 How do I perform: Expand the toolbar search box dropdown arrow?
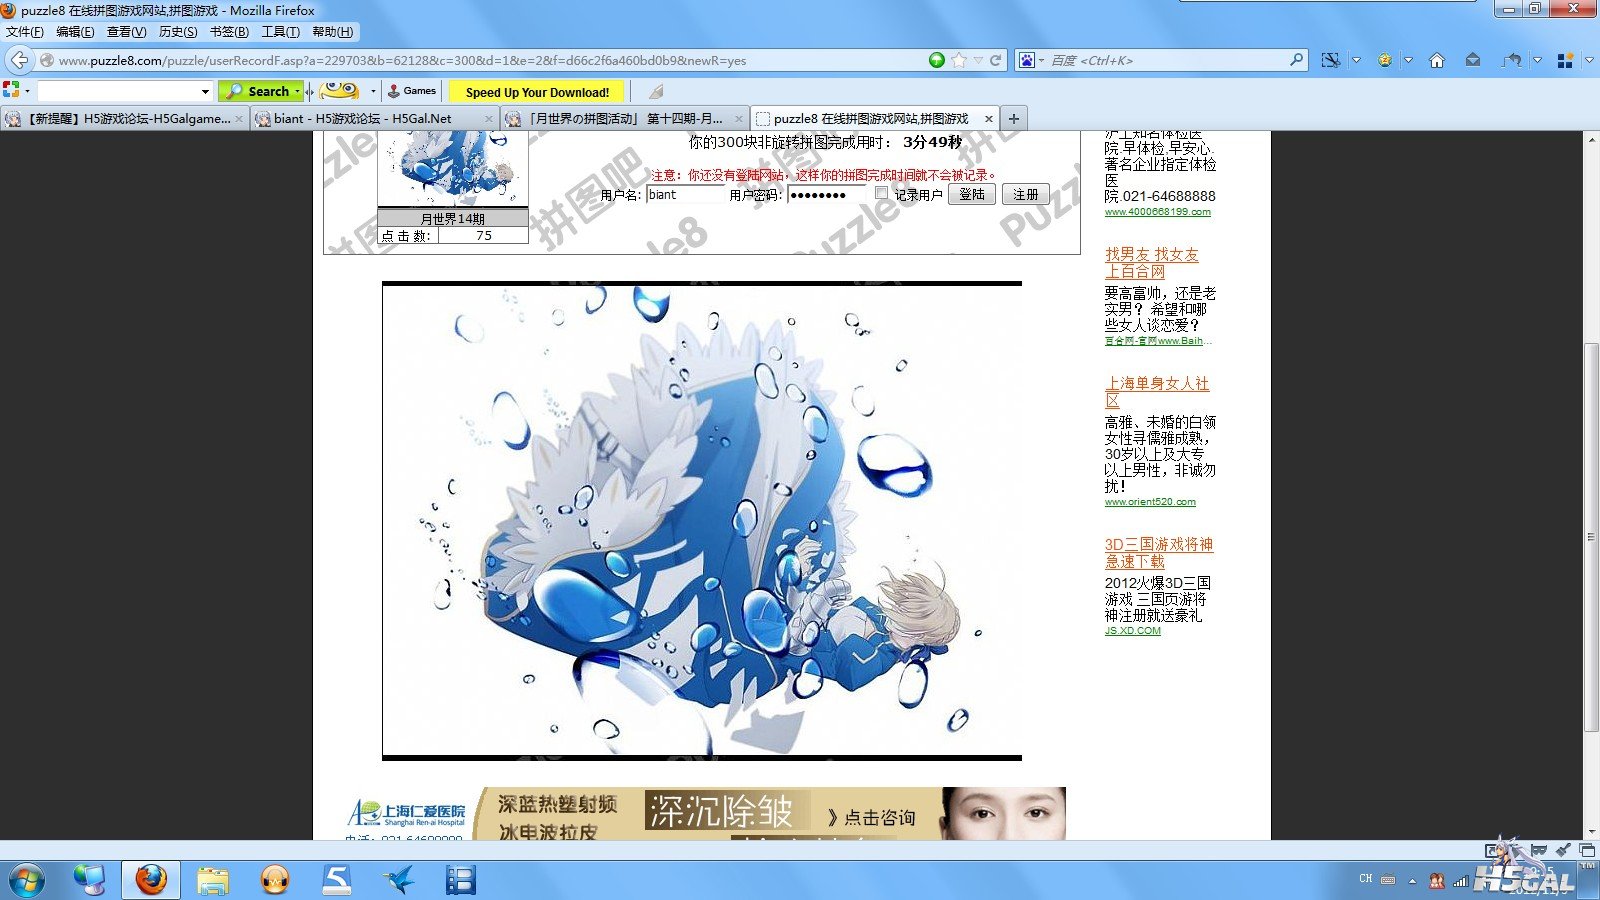coord(205,91)
